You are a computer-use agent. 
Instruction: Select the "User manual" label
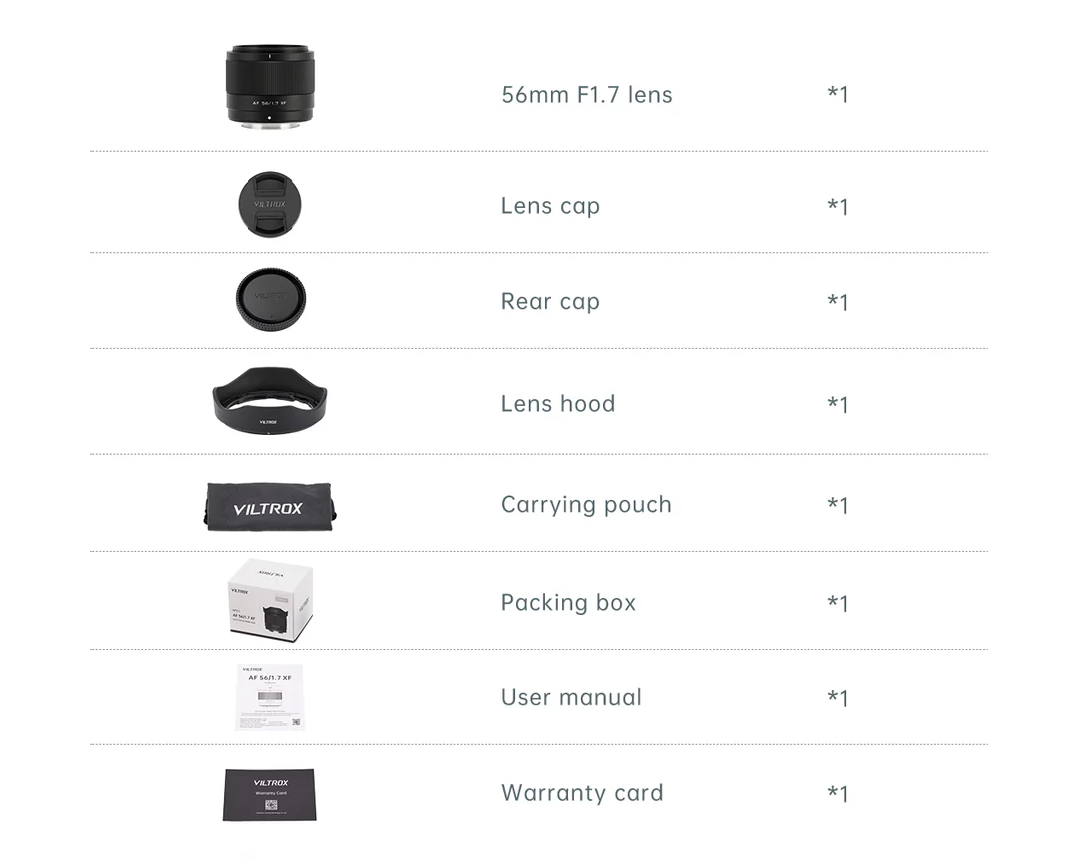click(x=571, y=697)
